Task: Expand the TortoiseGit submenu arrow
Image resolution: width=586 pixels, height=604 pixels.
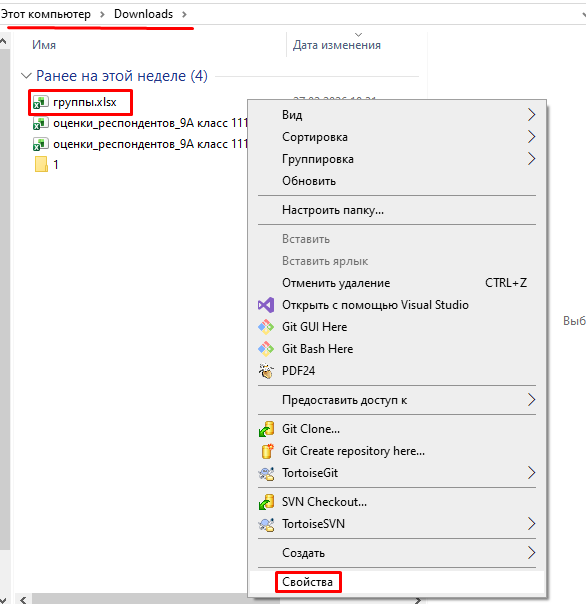Action: pyautogui.click(x=531, y=473)
